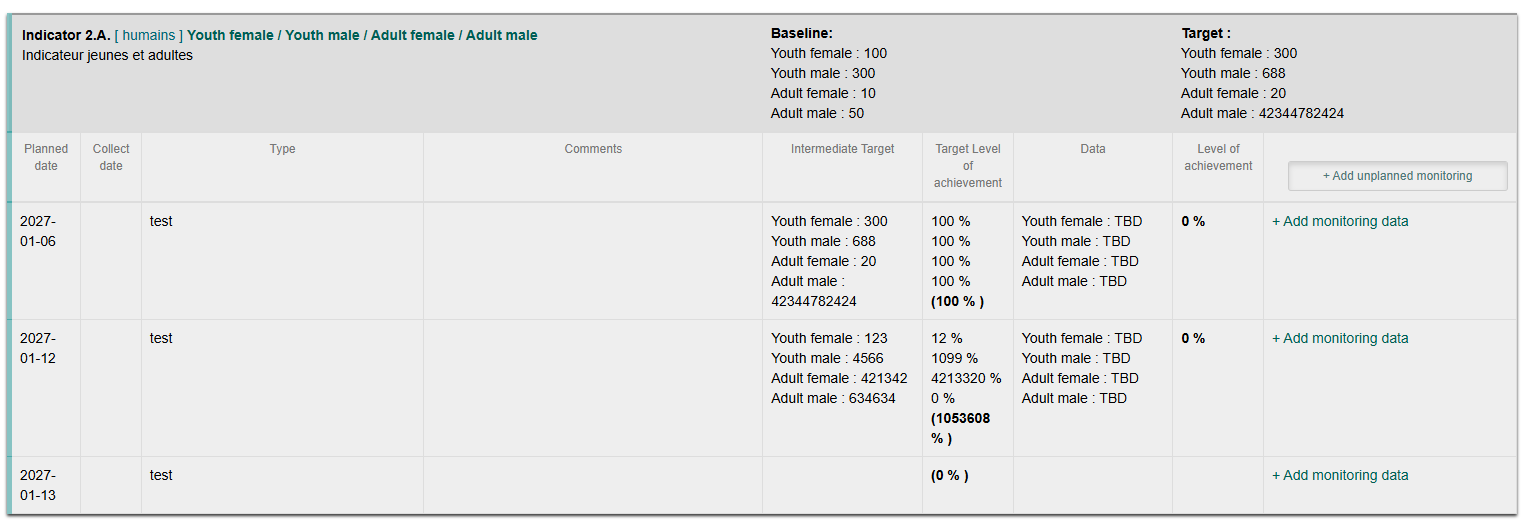Add monitoring data for 2027-01-06 row
This screenshot has height=526, width=1532.
[x=1340, y=221]
